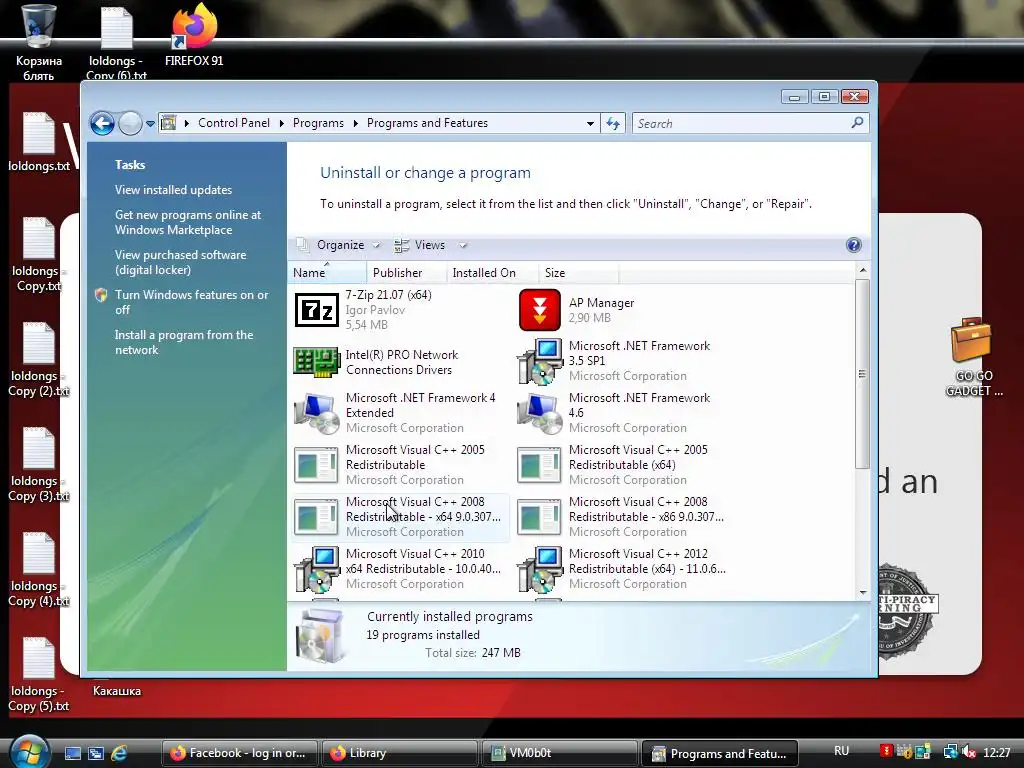The width and height of the screenshot is (1024, 768).
Task: Open the loldongs.txt desktop file
Action: pyautogui.click(x=39, y=142)
